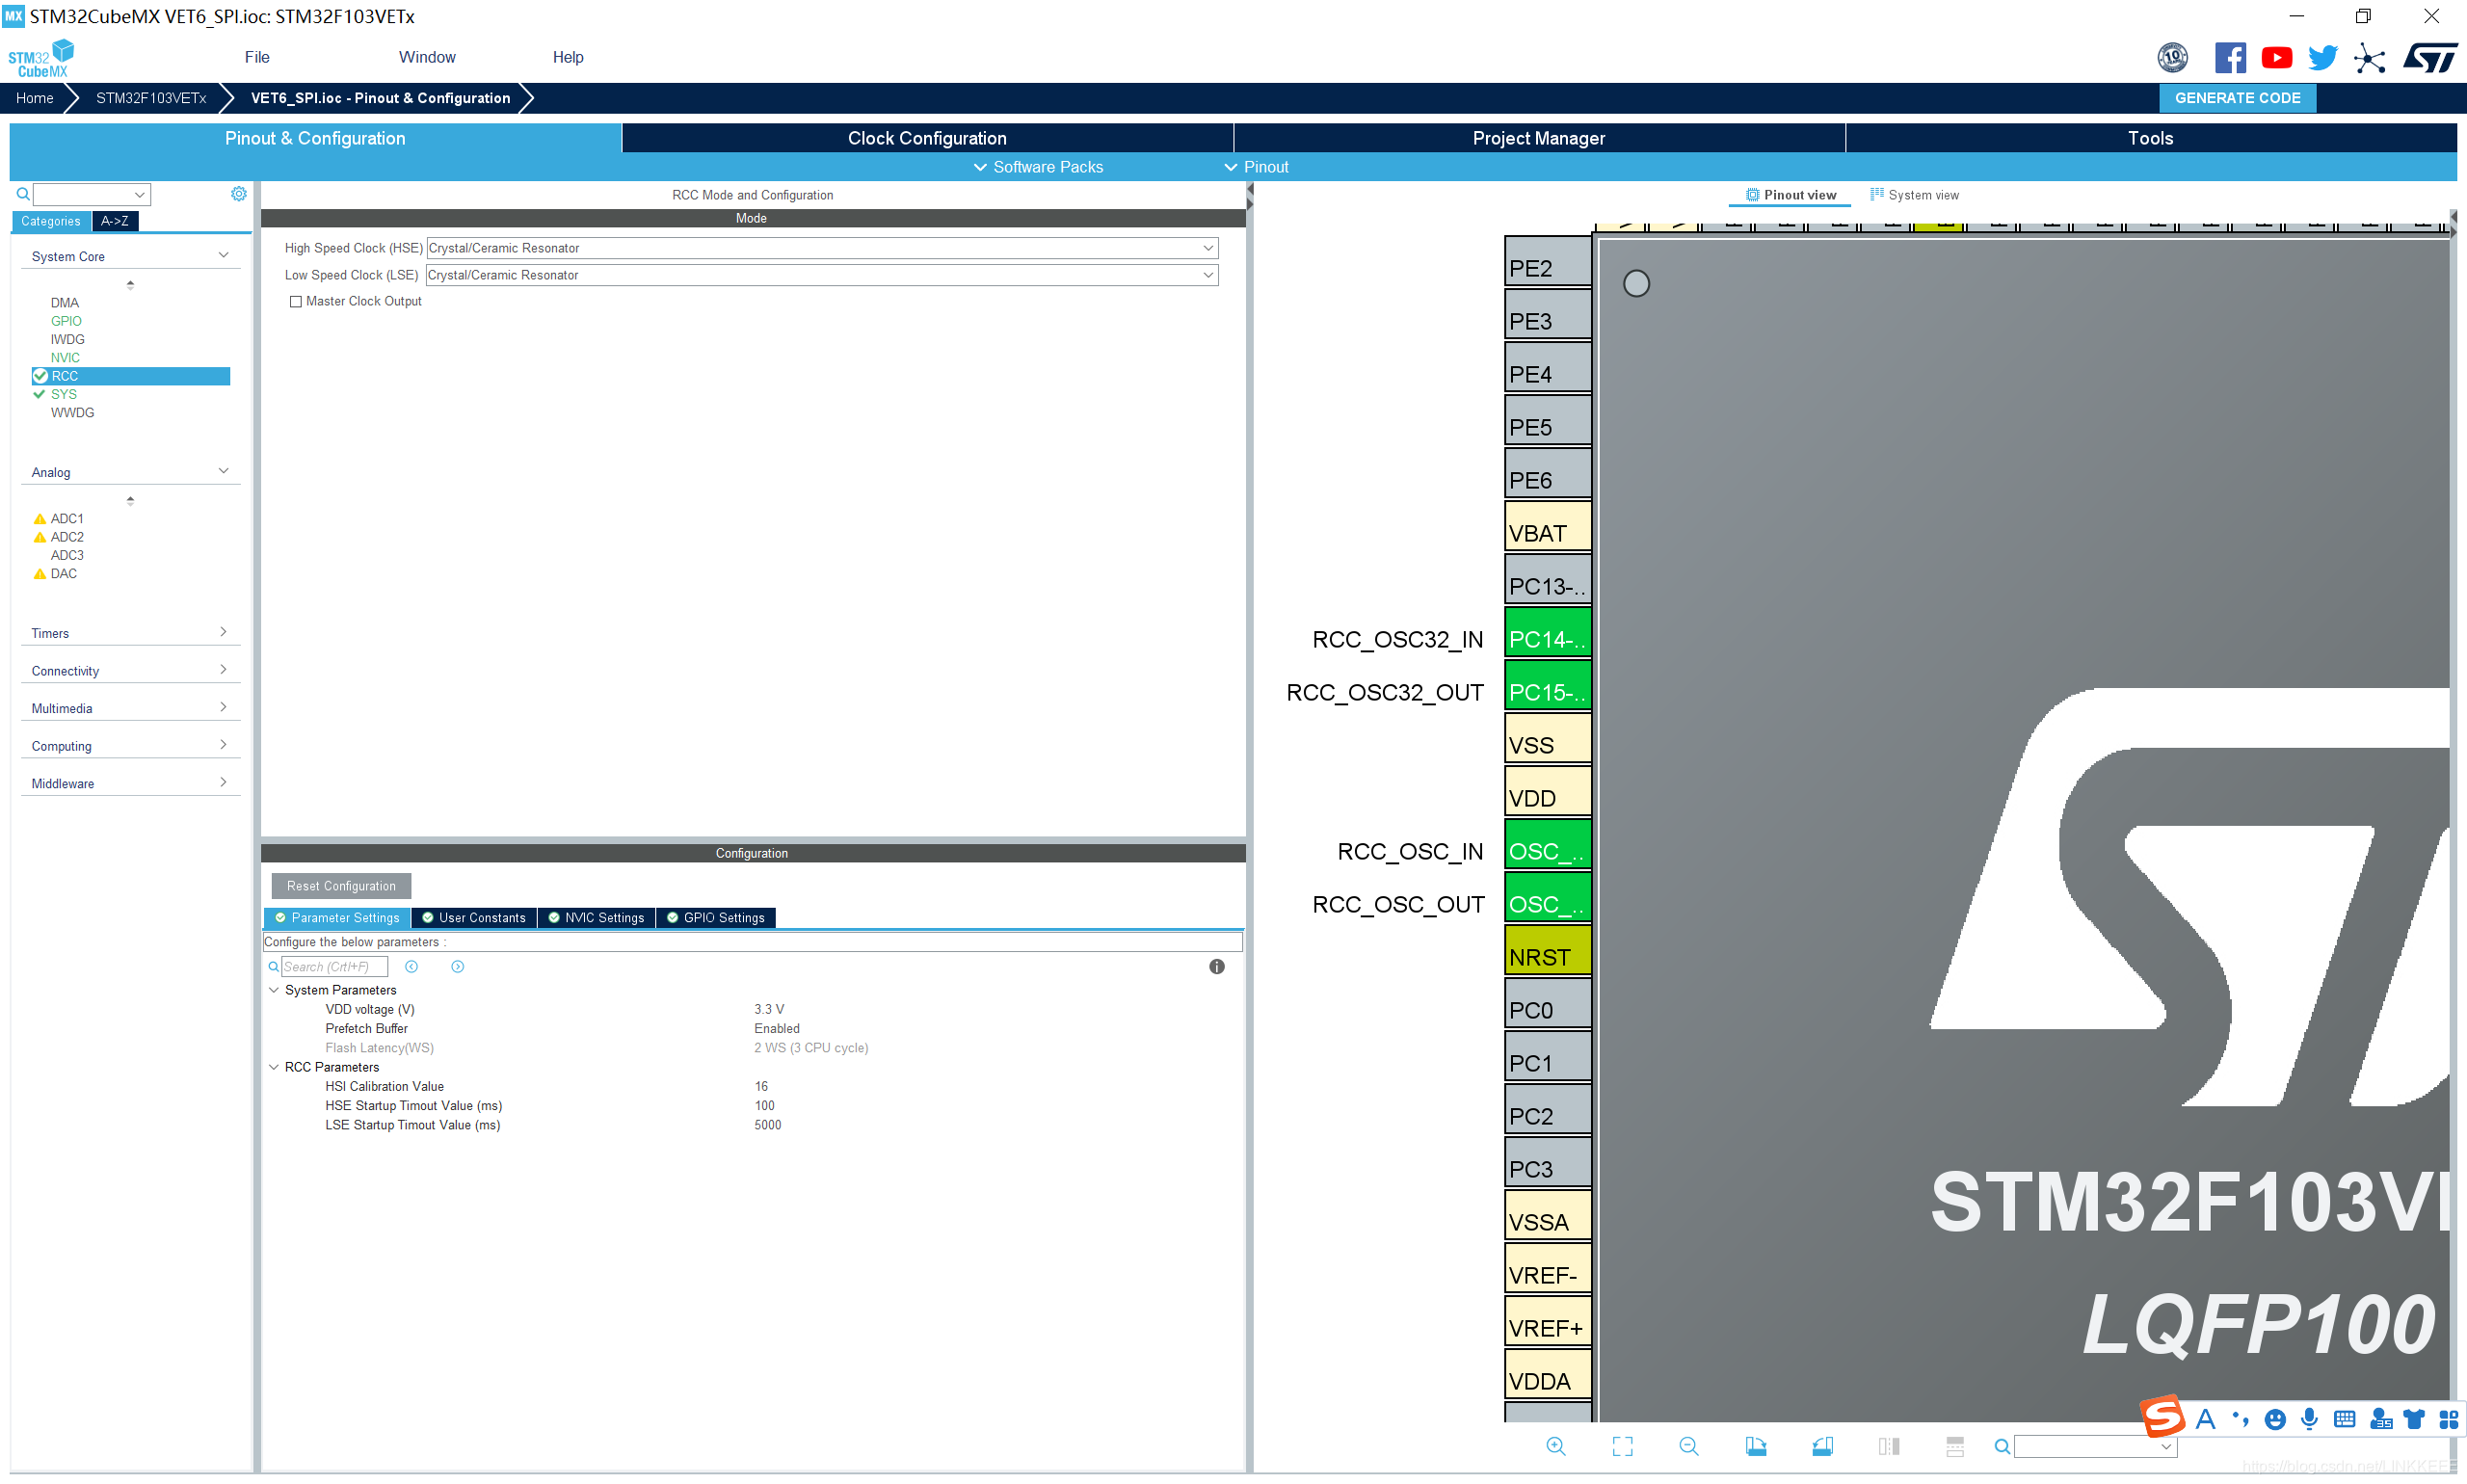
Task: Open the Software Packs menu
Action: [x=1038, y=167]
